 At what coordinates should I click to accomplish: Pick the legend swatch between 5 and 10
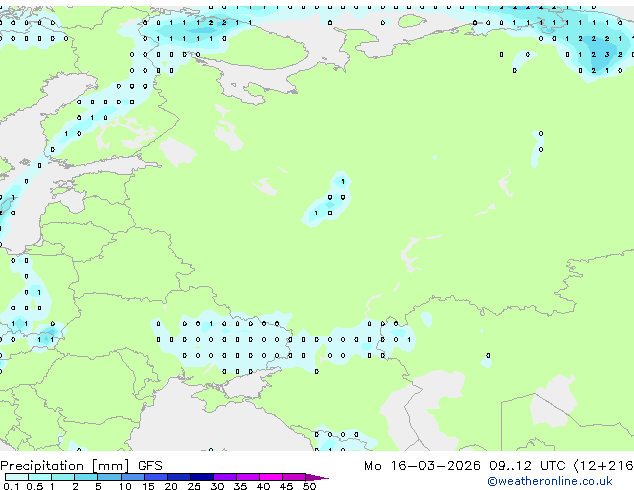click(x=109, y=477)
